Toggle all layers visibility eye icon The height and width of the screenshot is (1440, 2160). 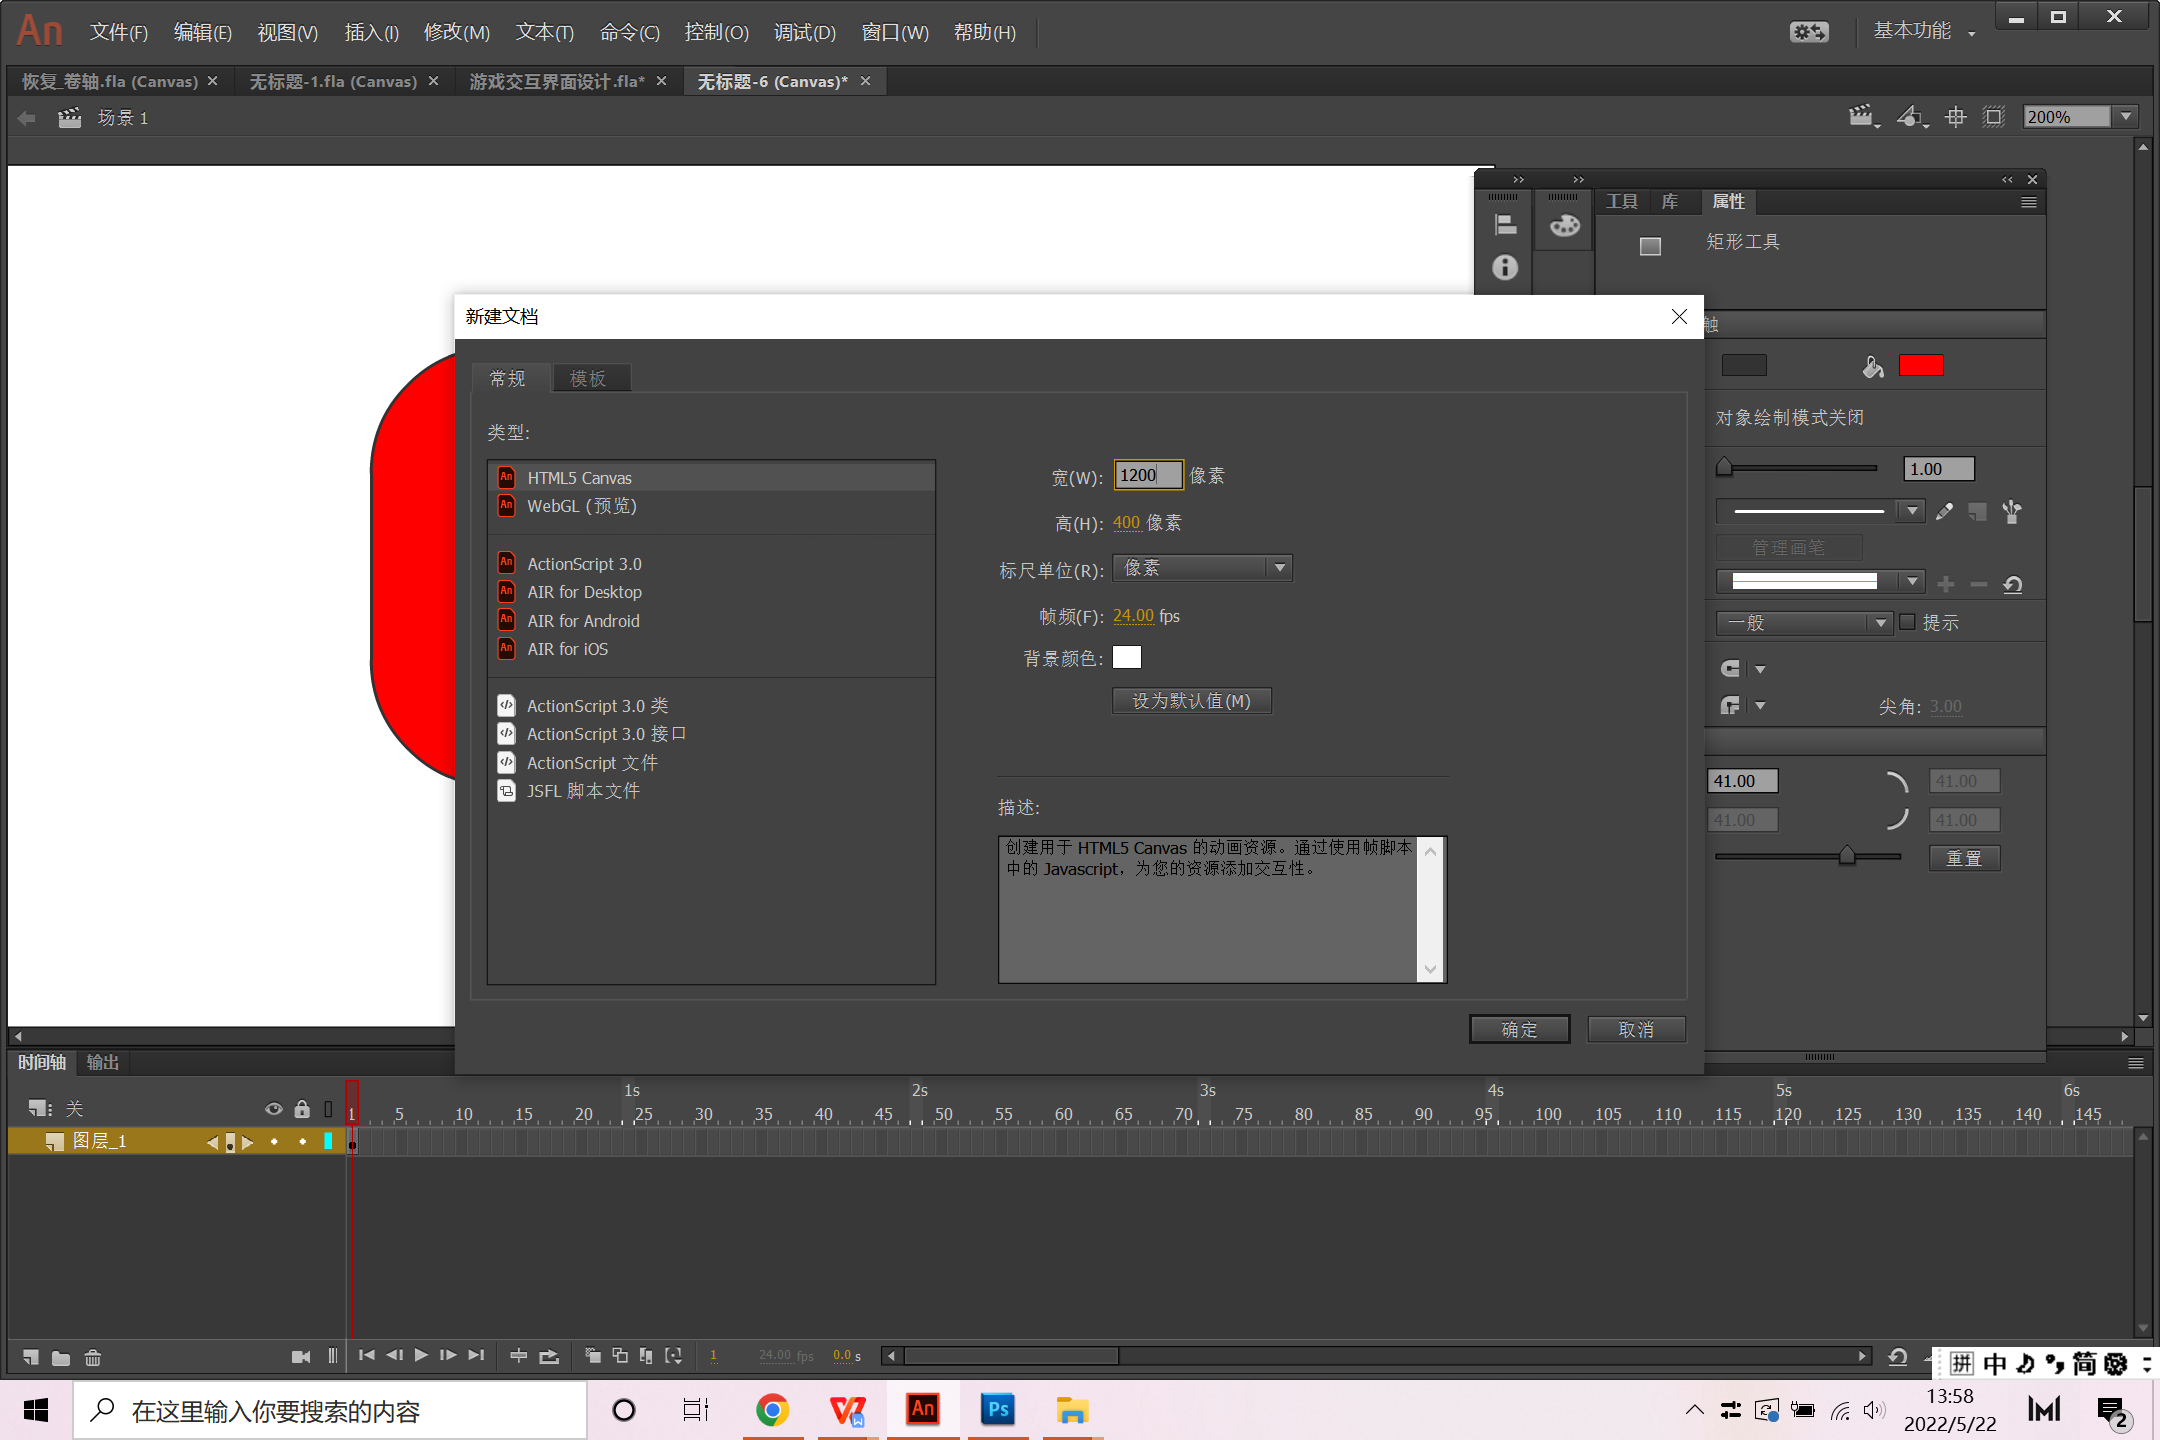[x=273, y=1108]
